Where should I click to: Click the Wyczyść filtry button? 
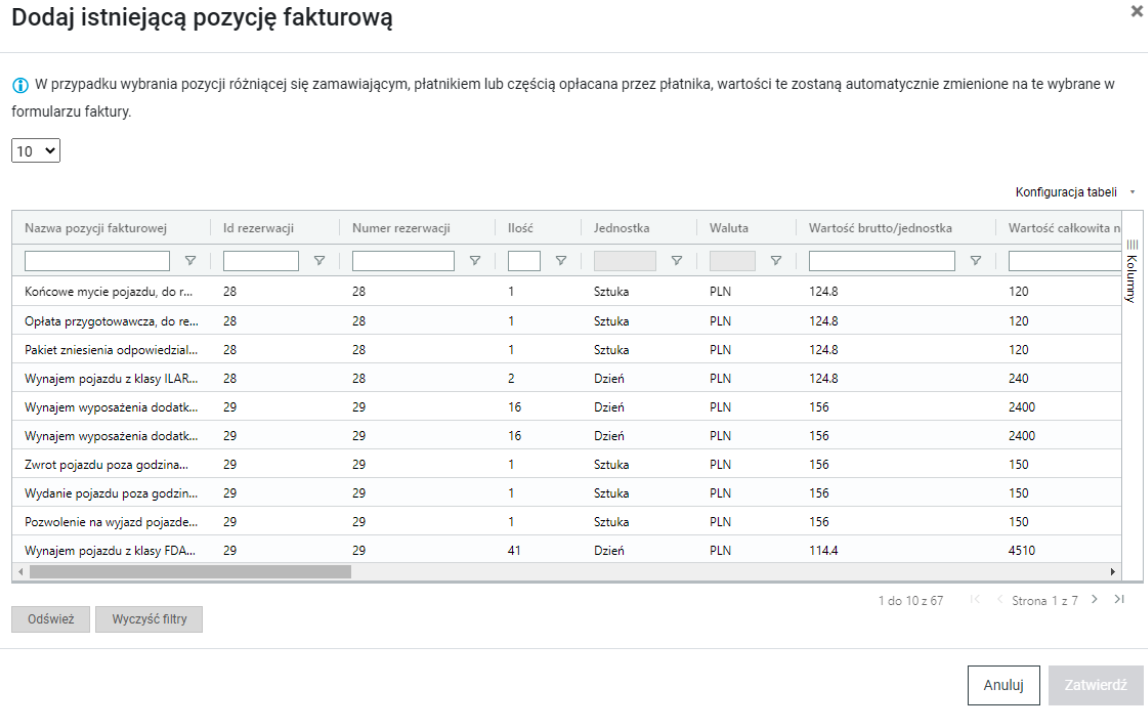pyautogui.click(x=148, y=619)
